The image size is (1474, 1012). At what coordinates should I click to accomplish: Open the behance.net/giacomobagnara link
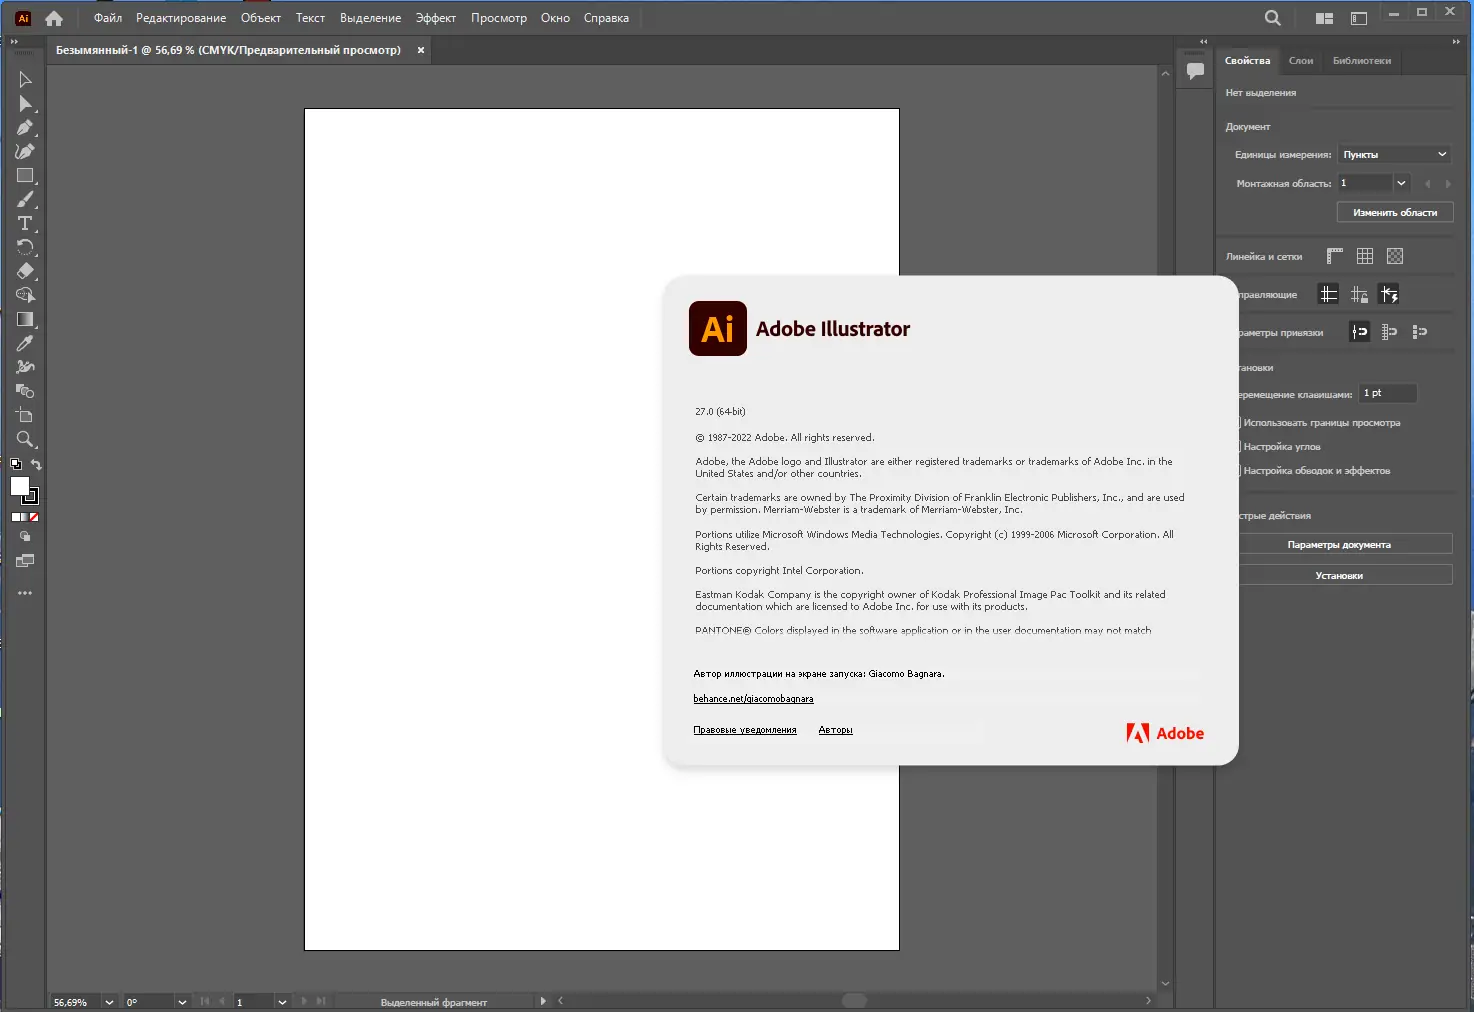(x=753, y=698)
